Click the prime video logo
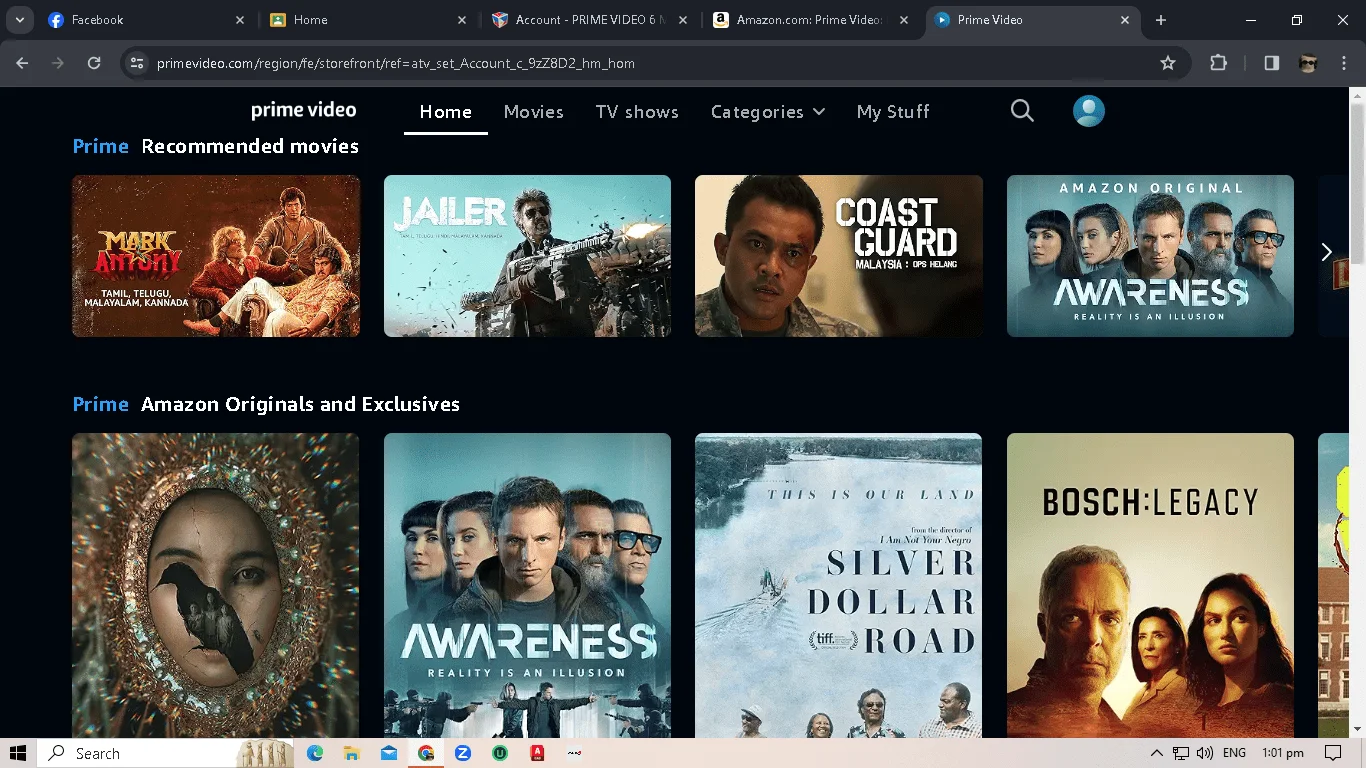Image resolution: width=1366 pixels, height=768 pixels. (x=303, y=110)
